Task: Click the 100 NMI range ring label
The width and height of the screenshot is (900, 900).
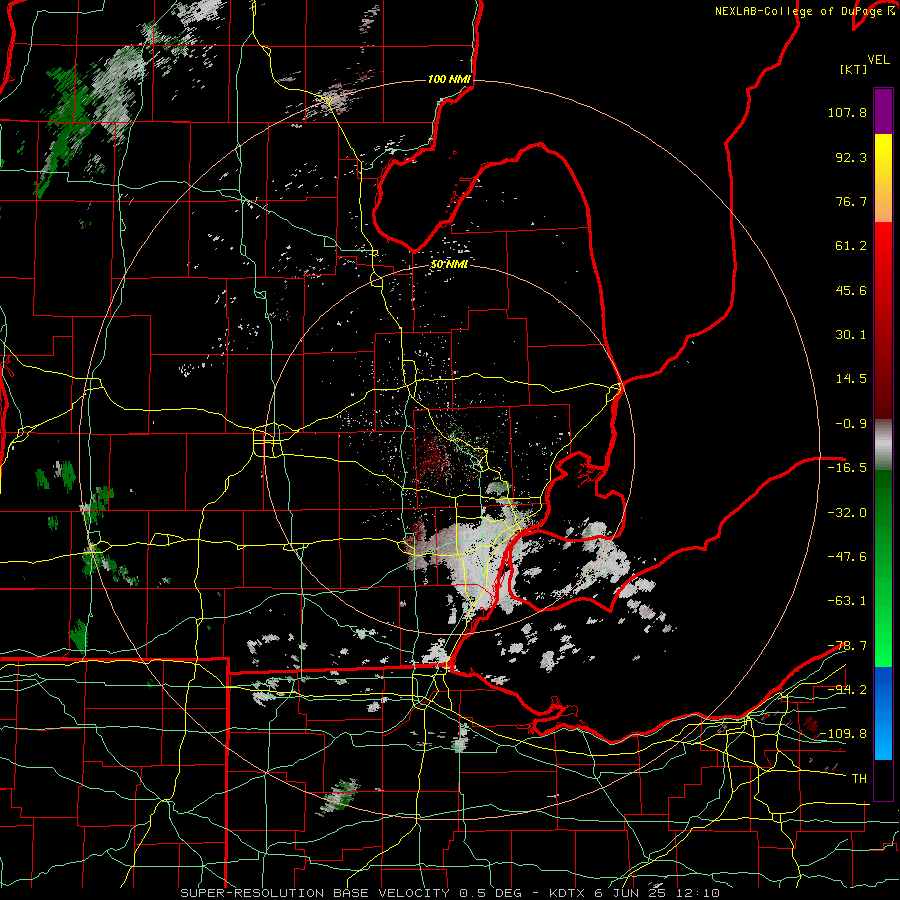Action: (x=449, y=79)
